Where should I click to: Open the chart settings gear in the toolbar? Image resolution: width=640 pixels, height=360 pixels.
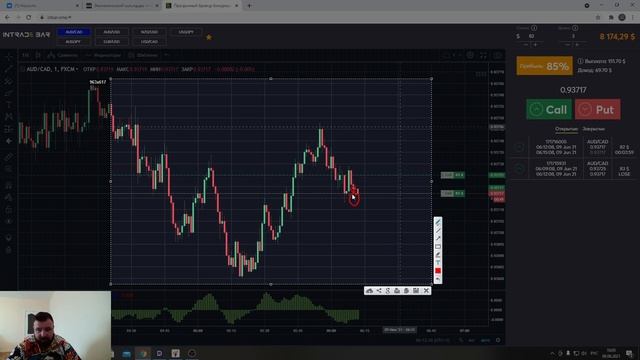pos(470,55)
